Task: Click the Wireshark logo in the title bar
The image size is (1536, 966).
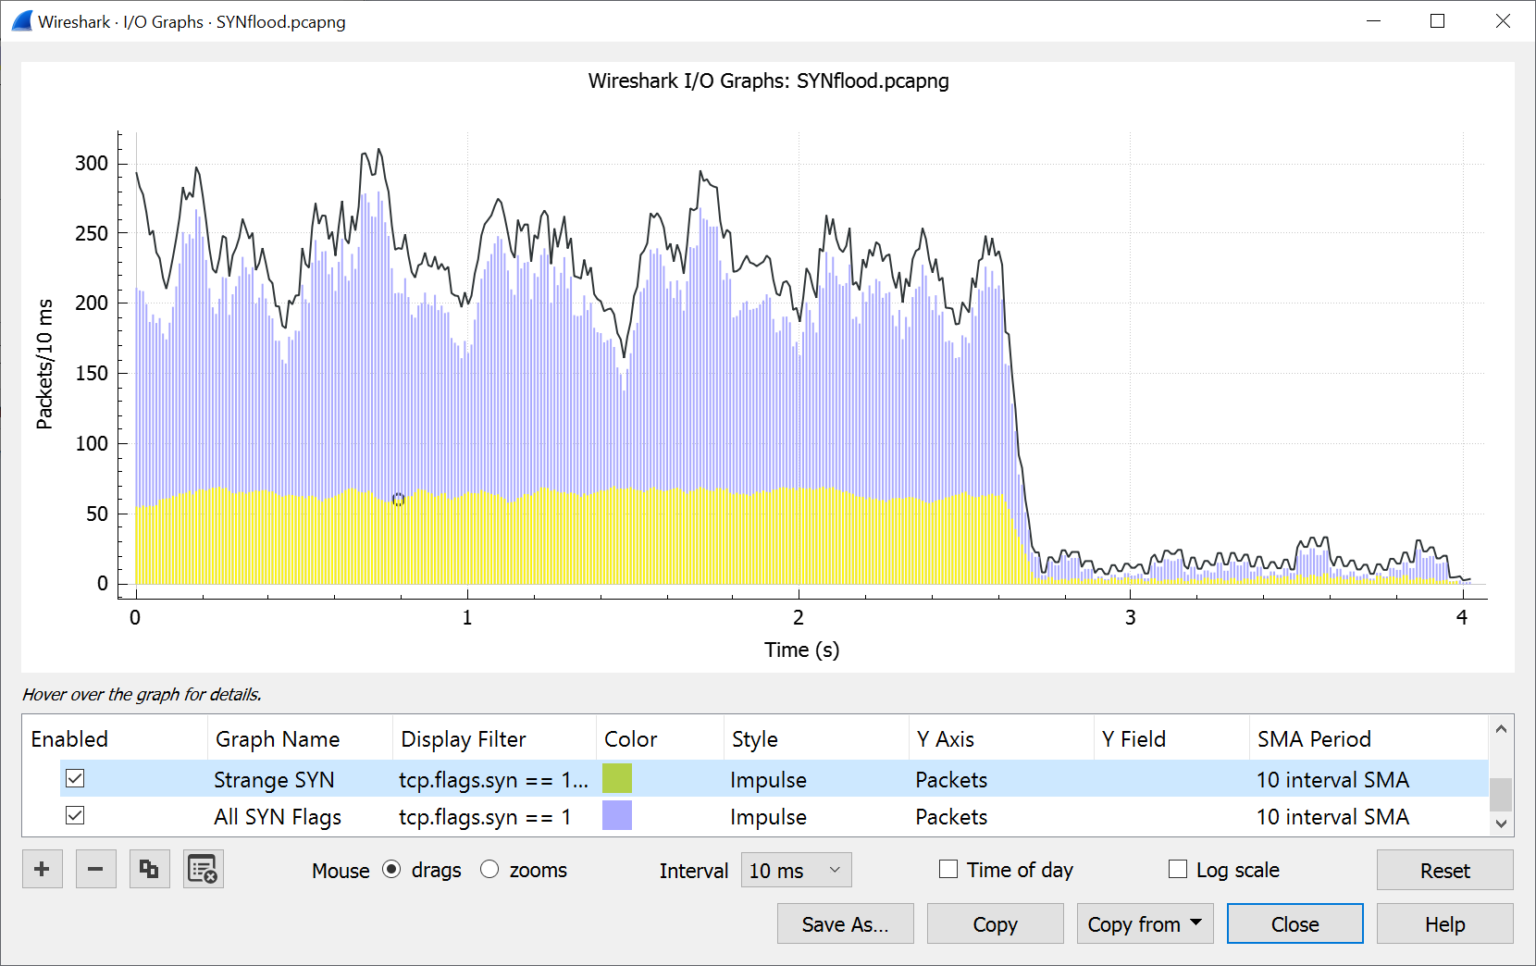Action: (19, 19)
